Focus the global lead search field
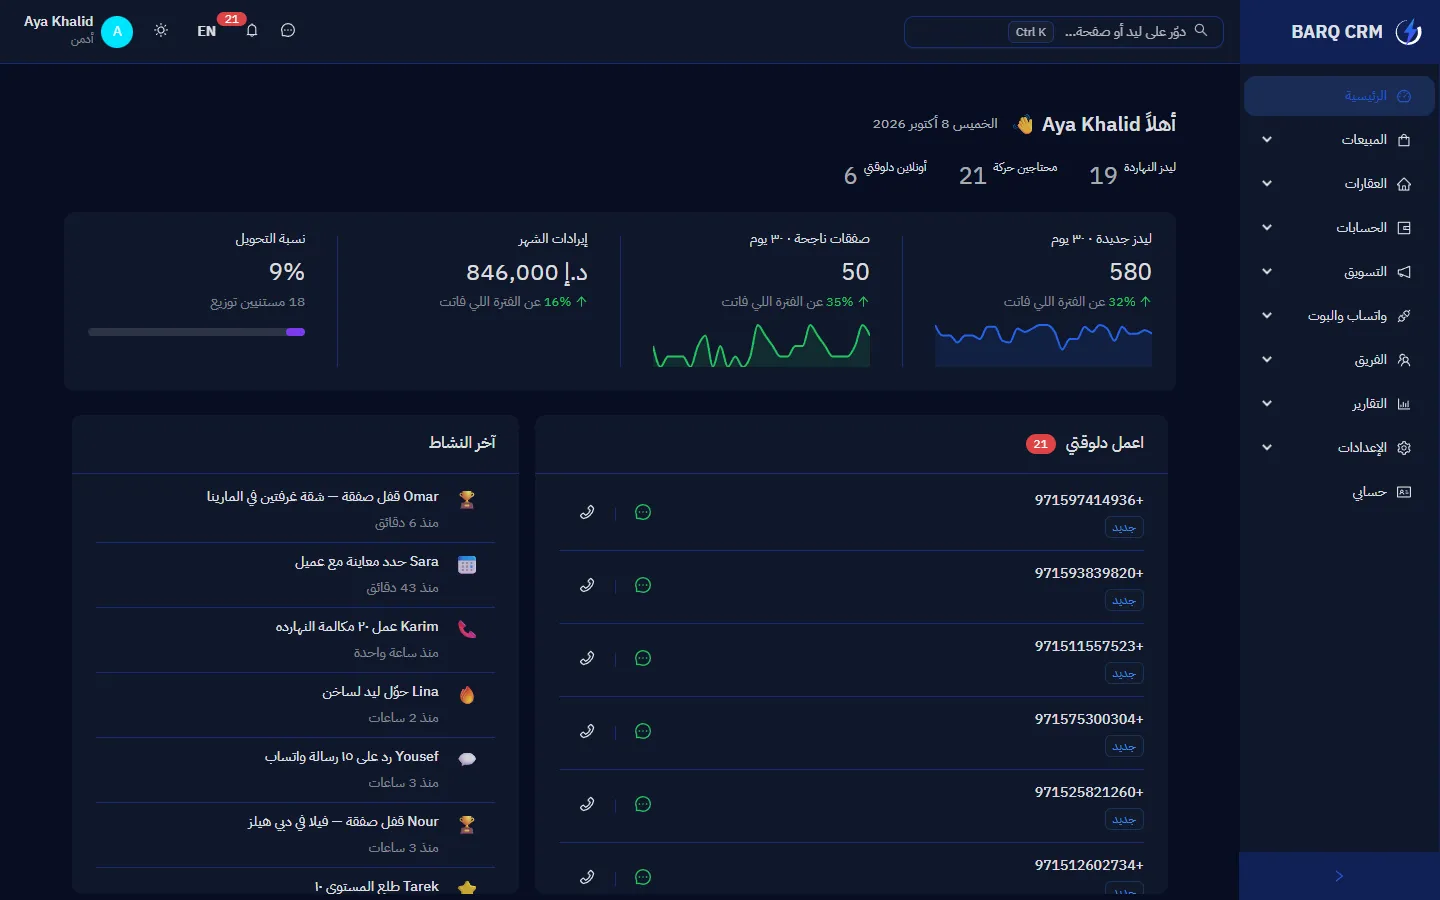This screenshot has width=1440, height=900. (1064, 32)
